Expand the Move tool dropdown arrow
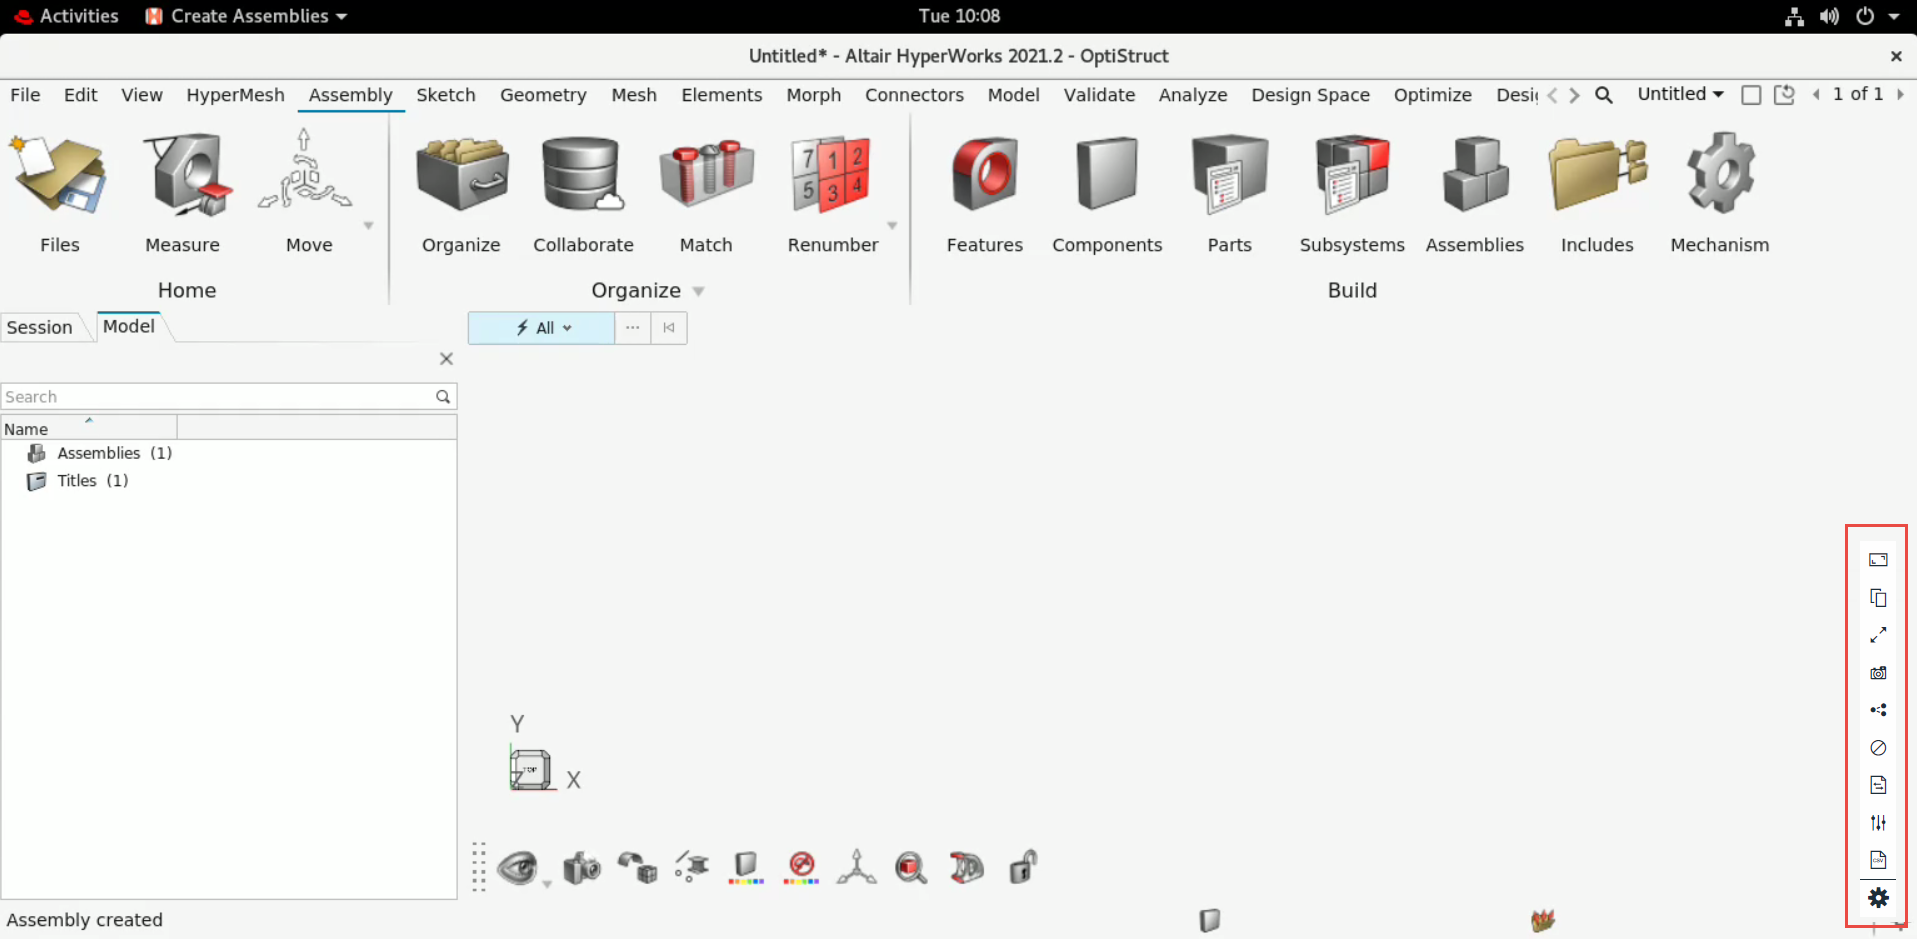 368,226
